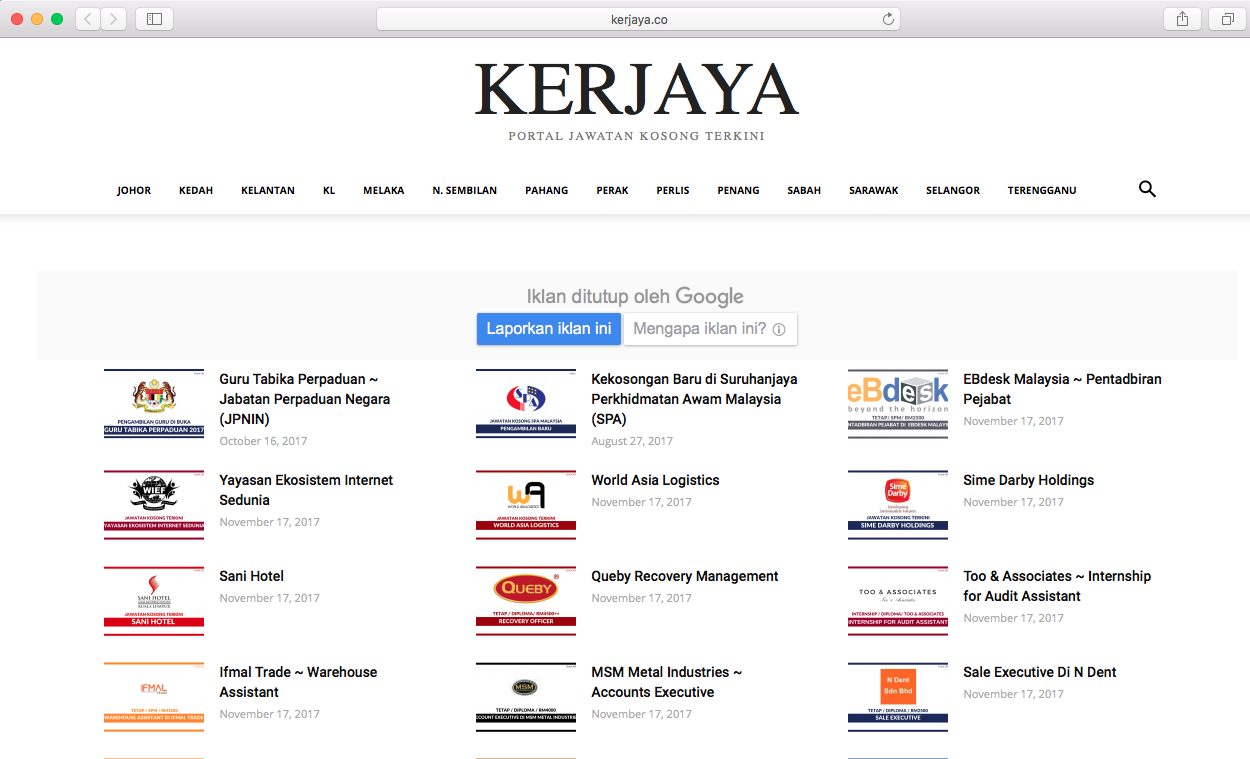View the Sani Hotel vacancy link
The height and width of the screenshot is (759, 1250).
pos(251,576)
